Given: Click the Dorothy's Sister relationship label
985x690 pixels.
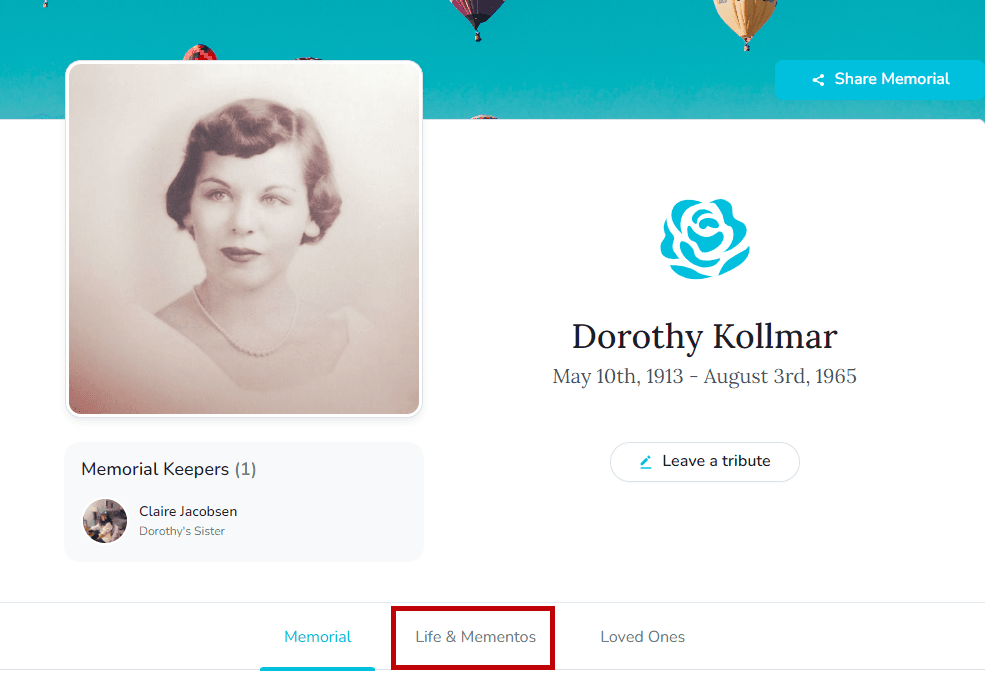Looking at the screenshot, I should (x=182, y=531).
